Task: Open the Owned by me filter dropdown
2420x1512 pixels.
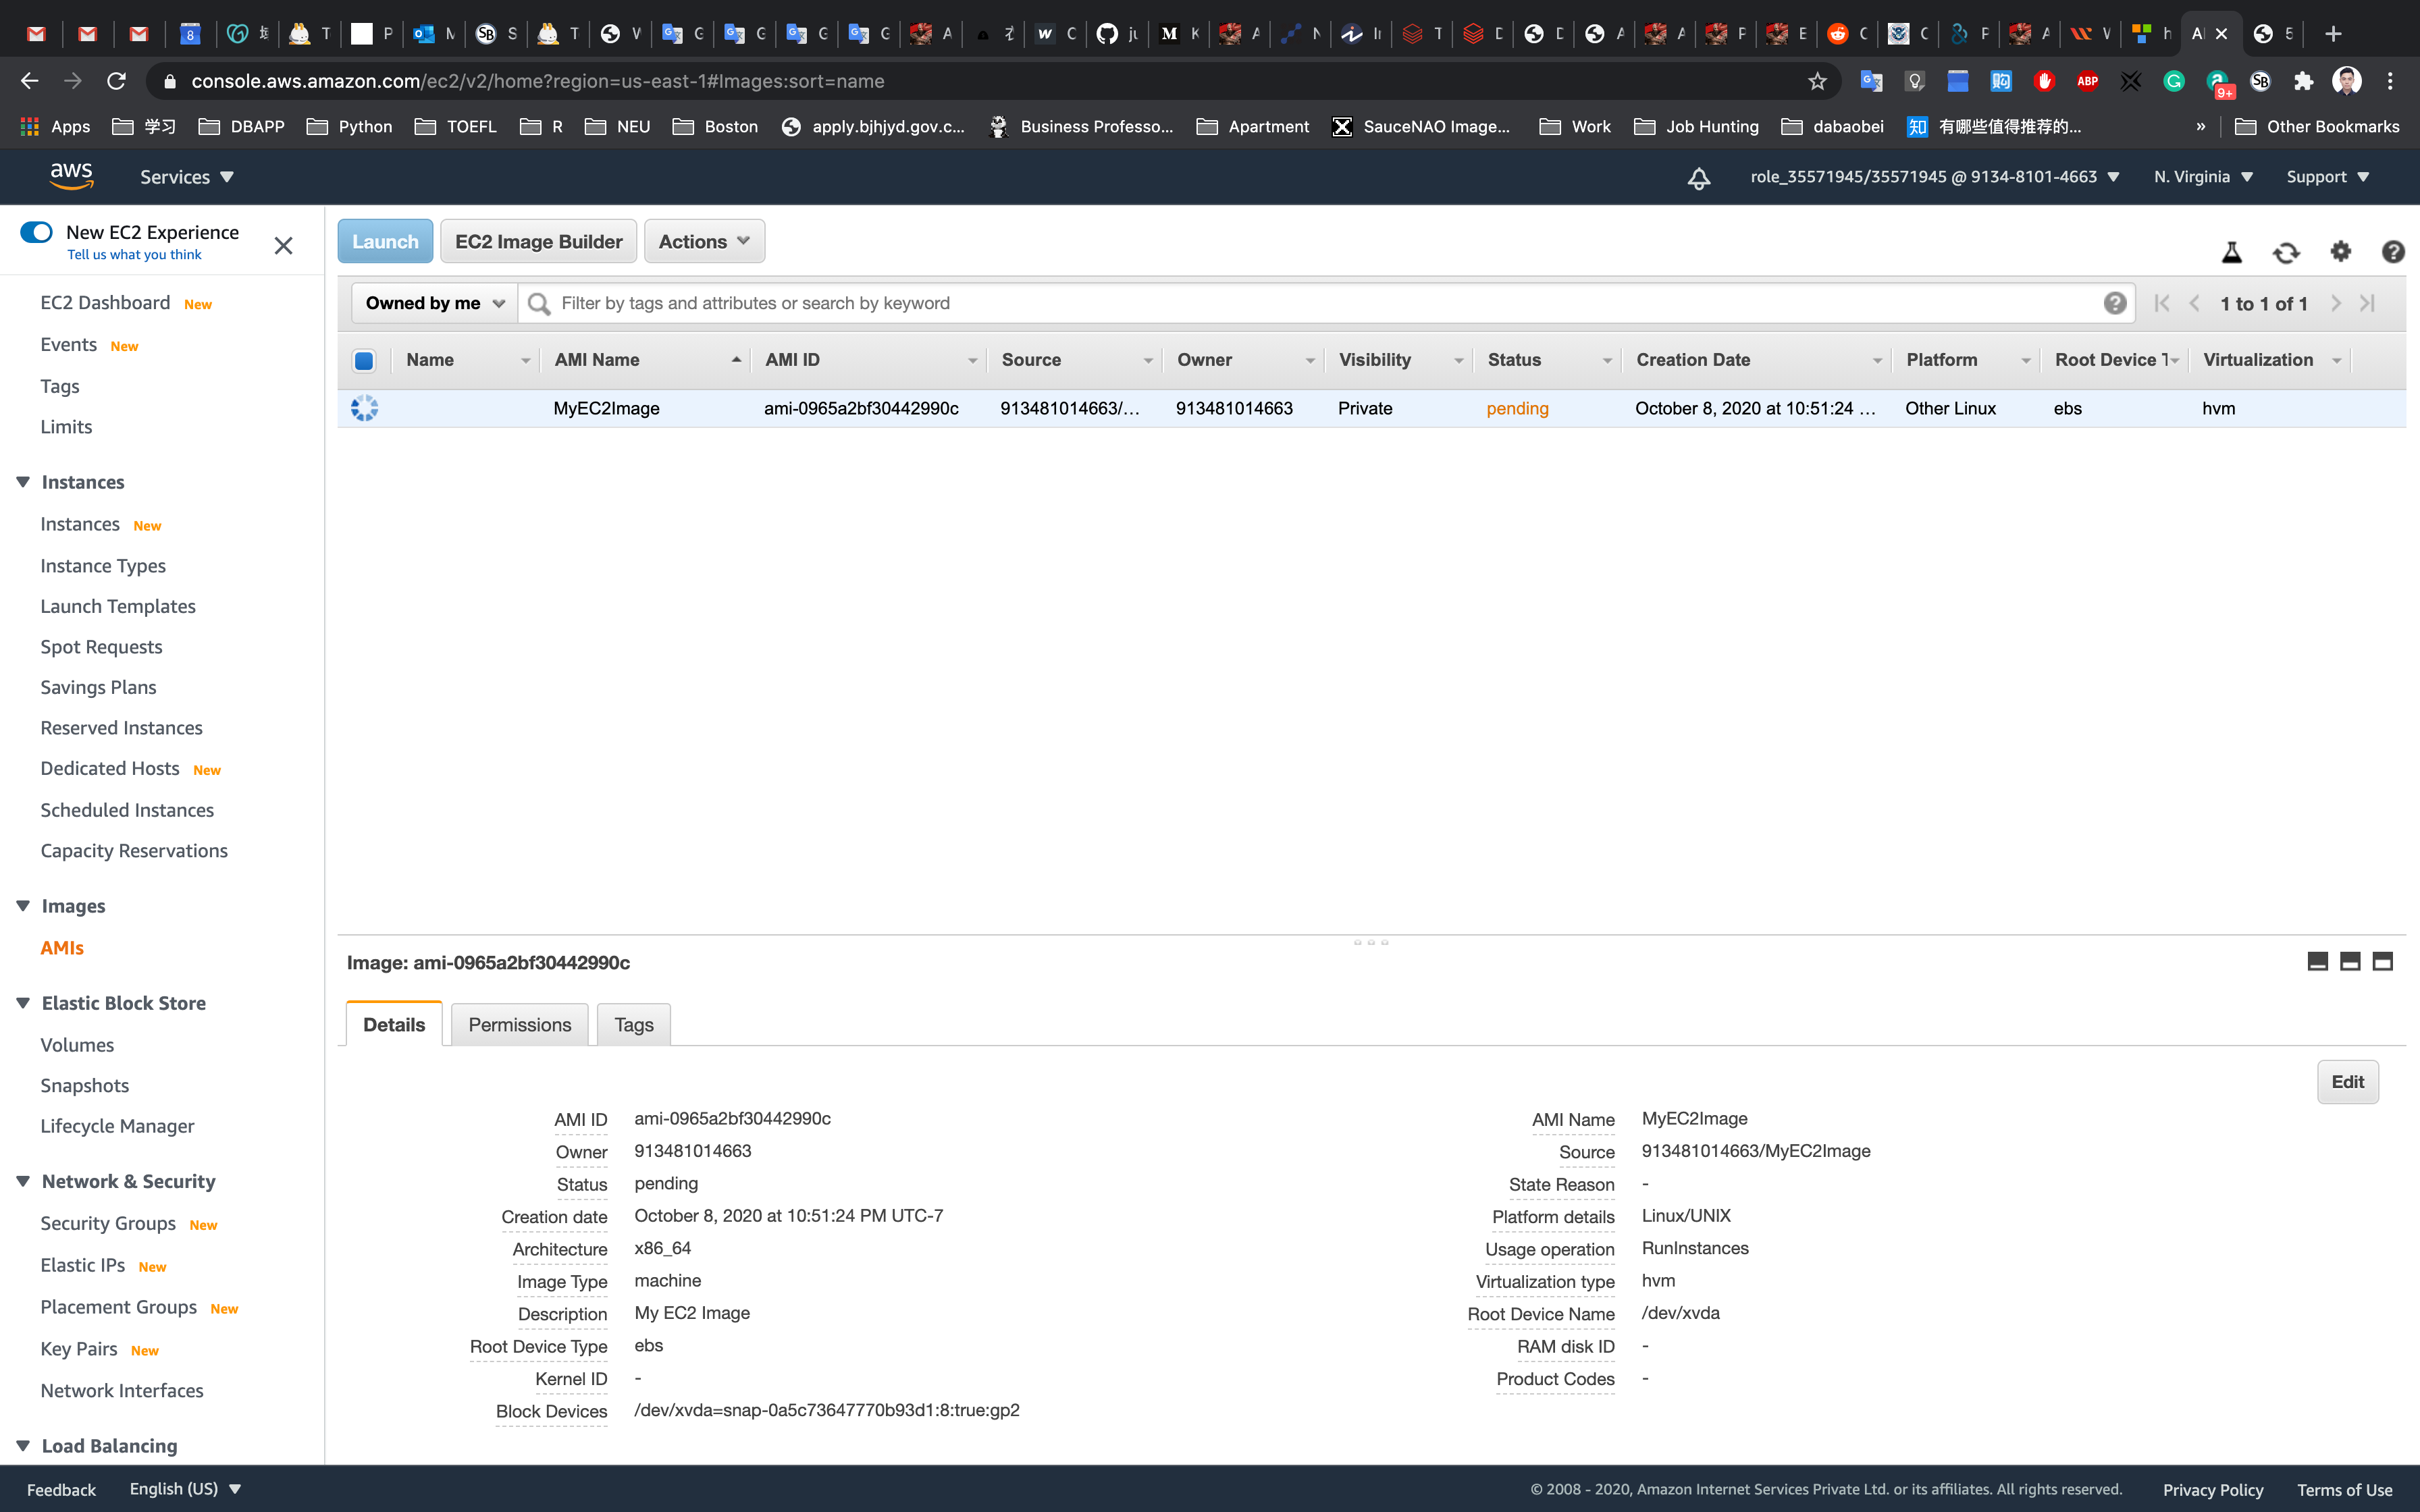Action: tap(434, 303)
